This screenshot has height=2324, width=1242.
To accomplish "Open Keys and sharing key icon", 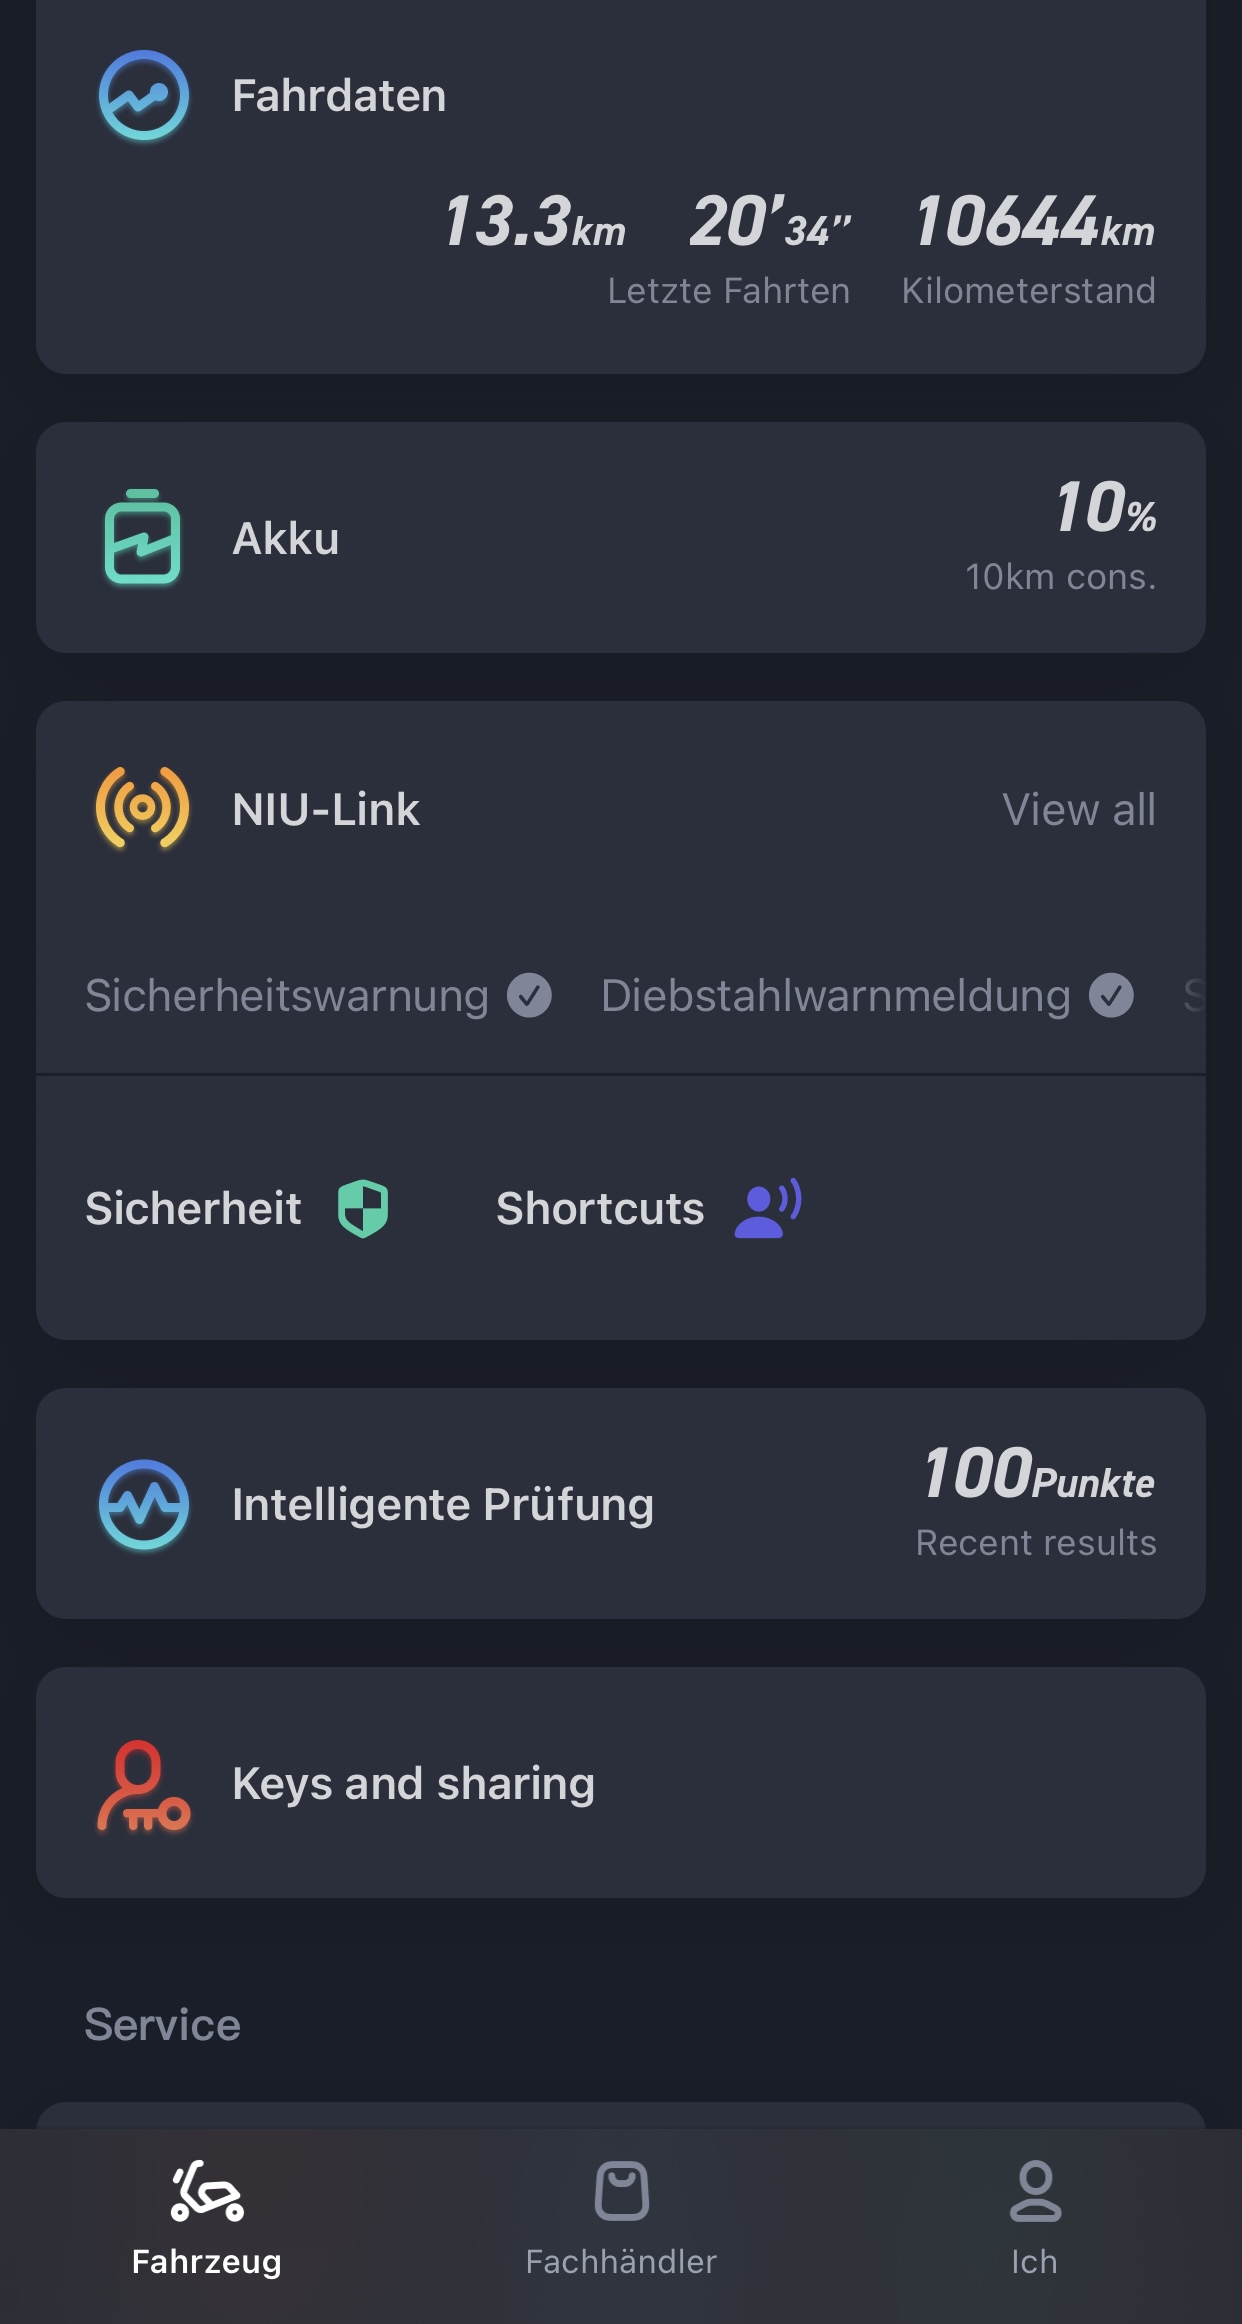I will [x=143, y=1785].
